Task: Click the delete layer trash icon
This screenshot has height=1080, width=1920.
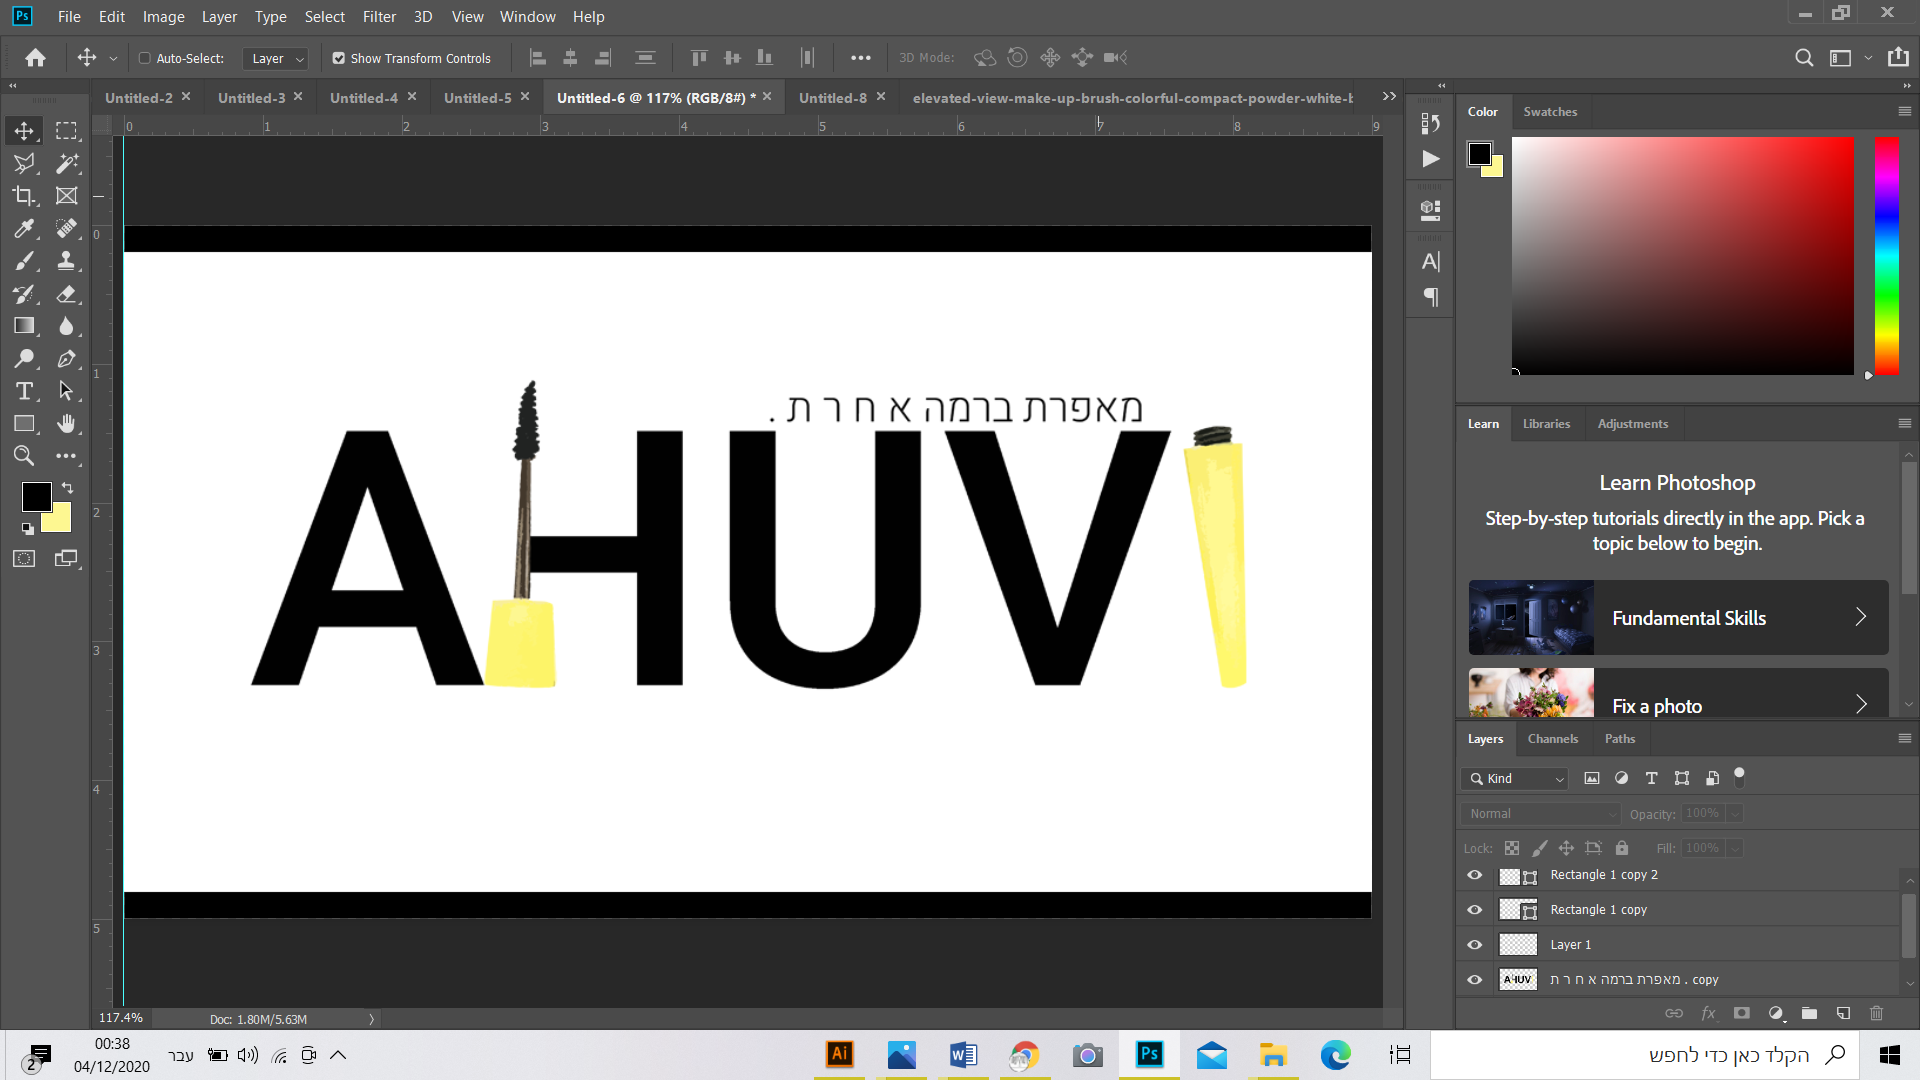Action: coord(1876,1013)
